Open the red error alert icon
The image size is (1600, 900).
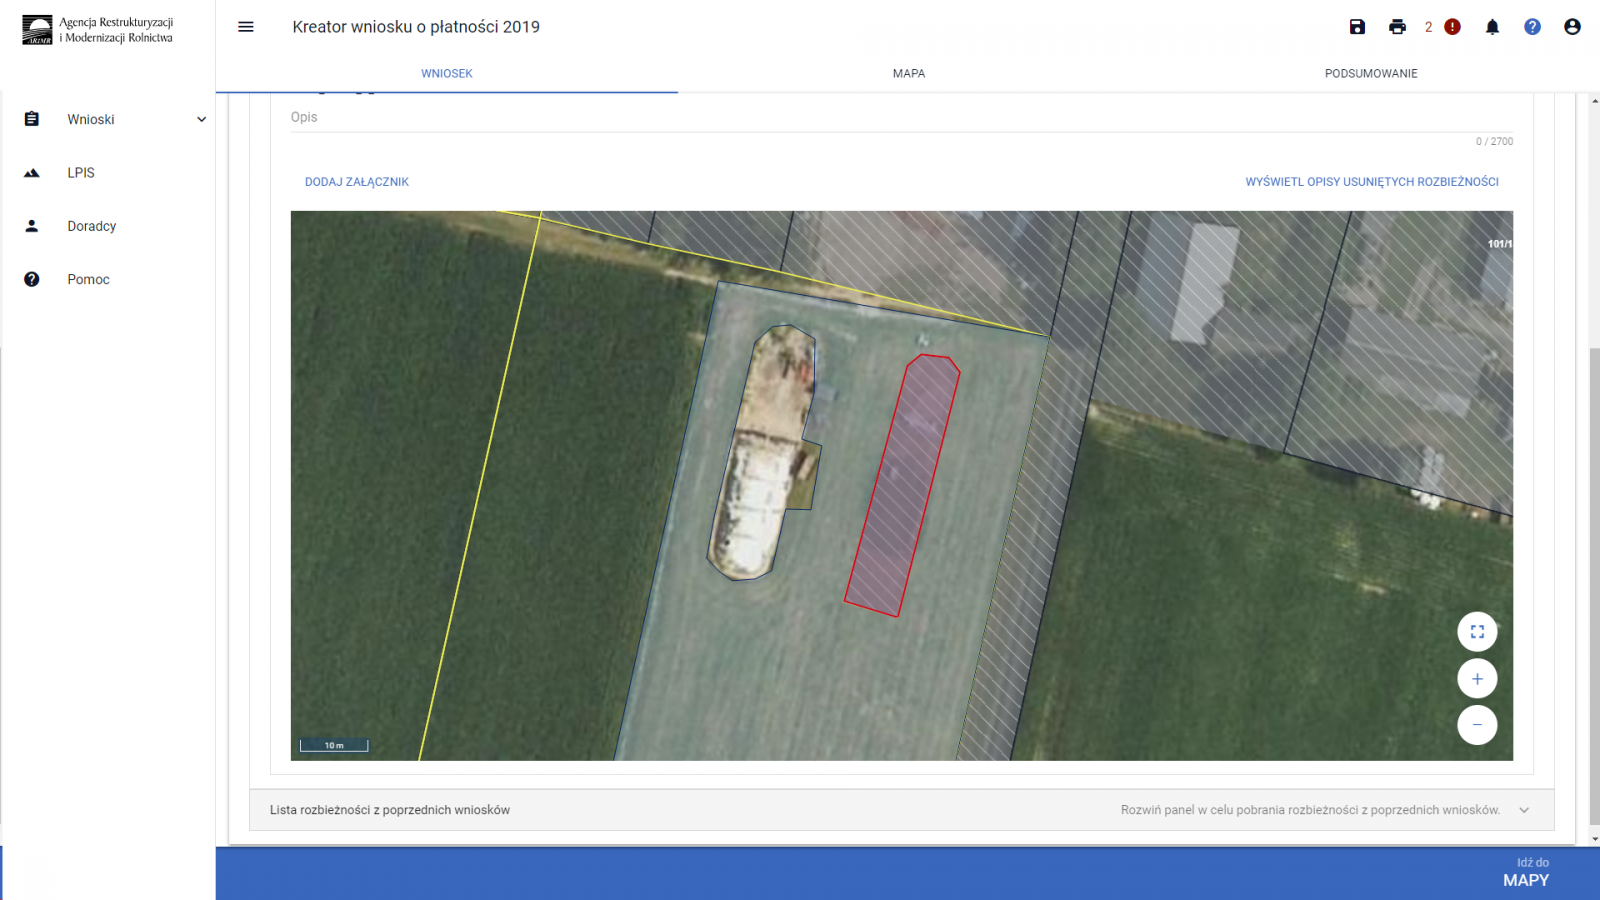coord(1452,27)
